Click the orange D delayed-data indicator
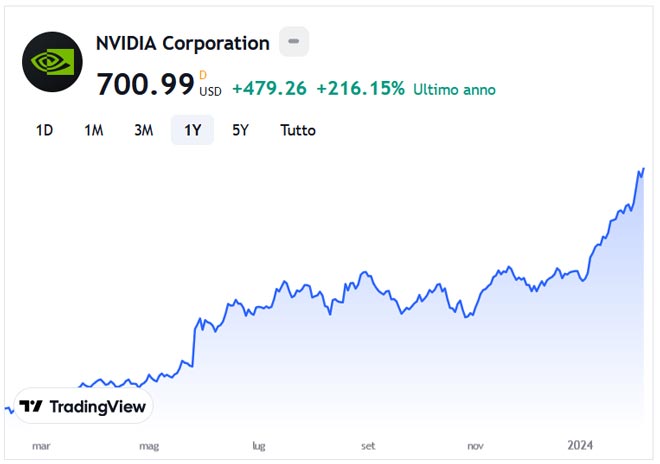 (x=203, y=74)
